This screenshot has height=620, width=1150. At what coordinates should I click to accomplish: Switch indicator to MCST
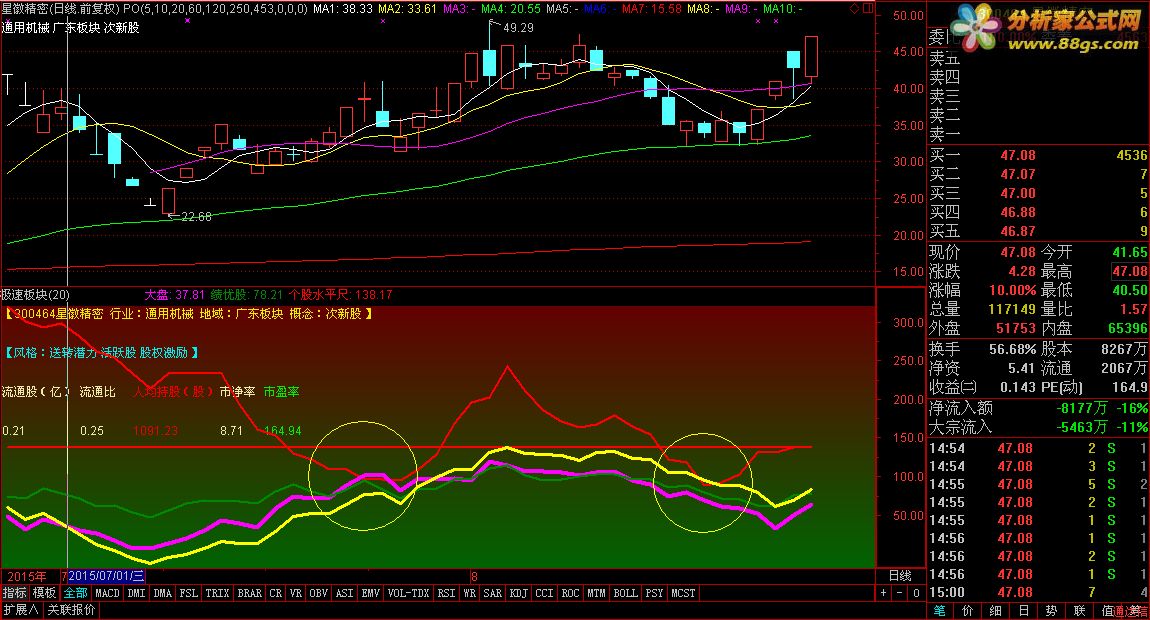pos(683,593)
